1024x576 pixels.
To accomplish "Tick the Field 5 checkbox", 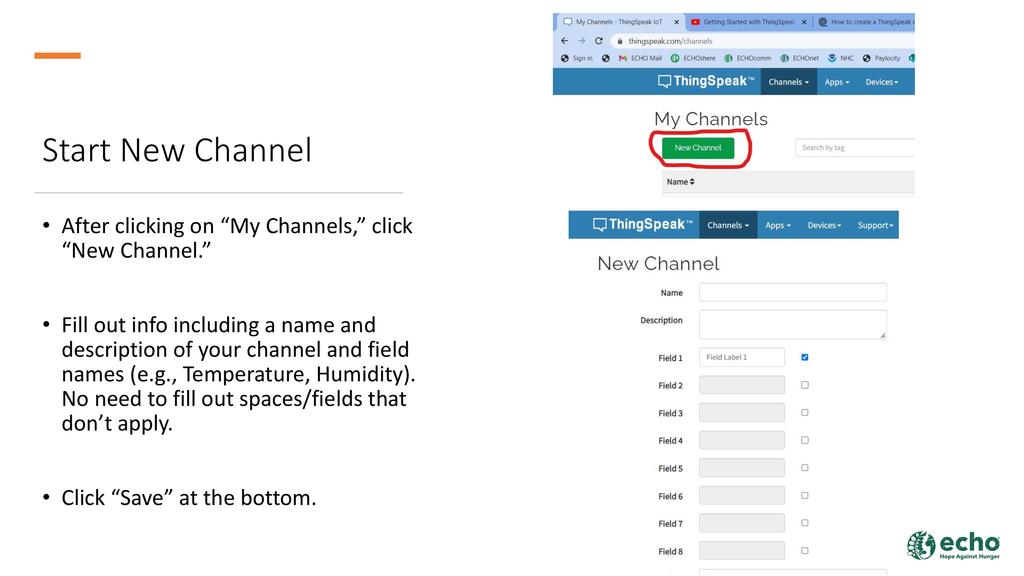I will click(x=805, y=468).
